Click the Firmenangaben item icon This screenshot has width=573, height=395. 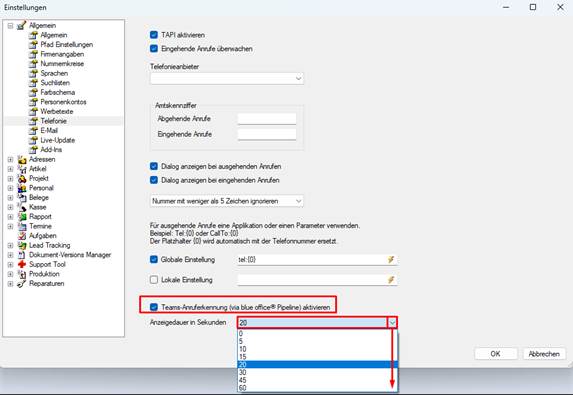point(34,54)
